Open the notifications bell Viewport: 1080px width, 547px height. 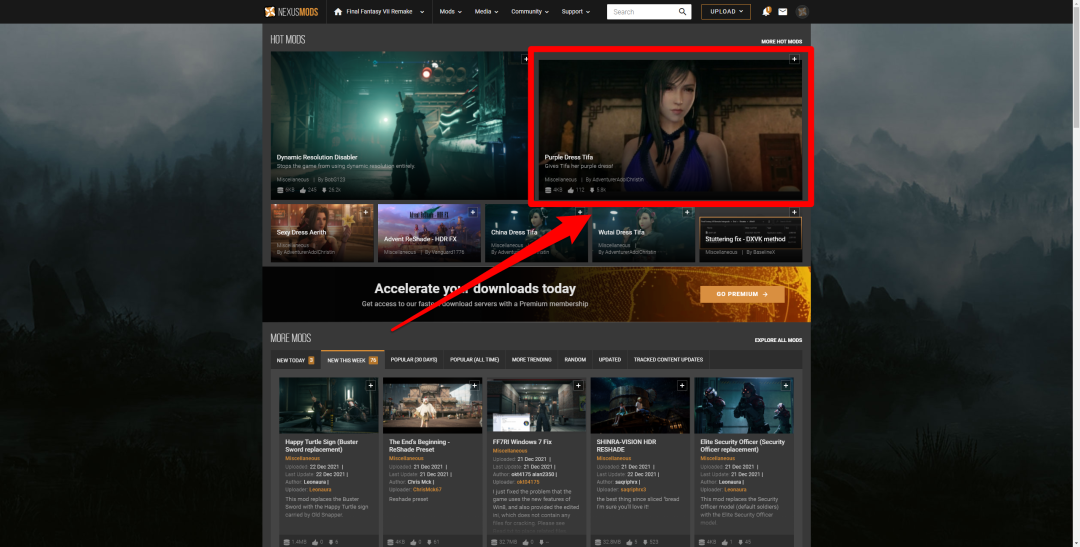pyautogui.click(x=766, y=12)
